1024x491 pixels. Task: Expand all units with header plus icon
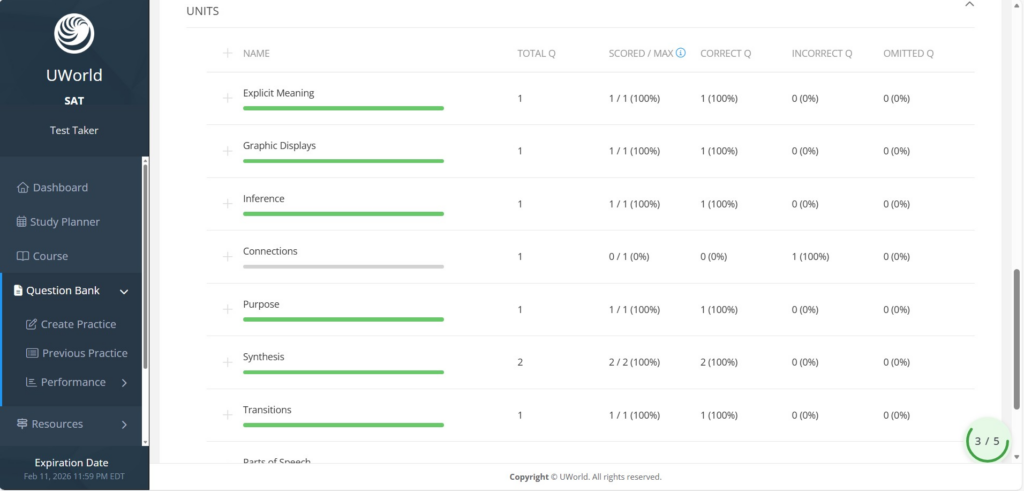tap(227, 53)
